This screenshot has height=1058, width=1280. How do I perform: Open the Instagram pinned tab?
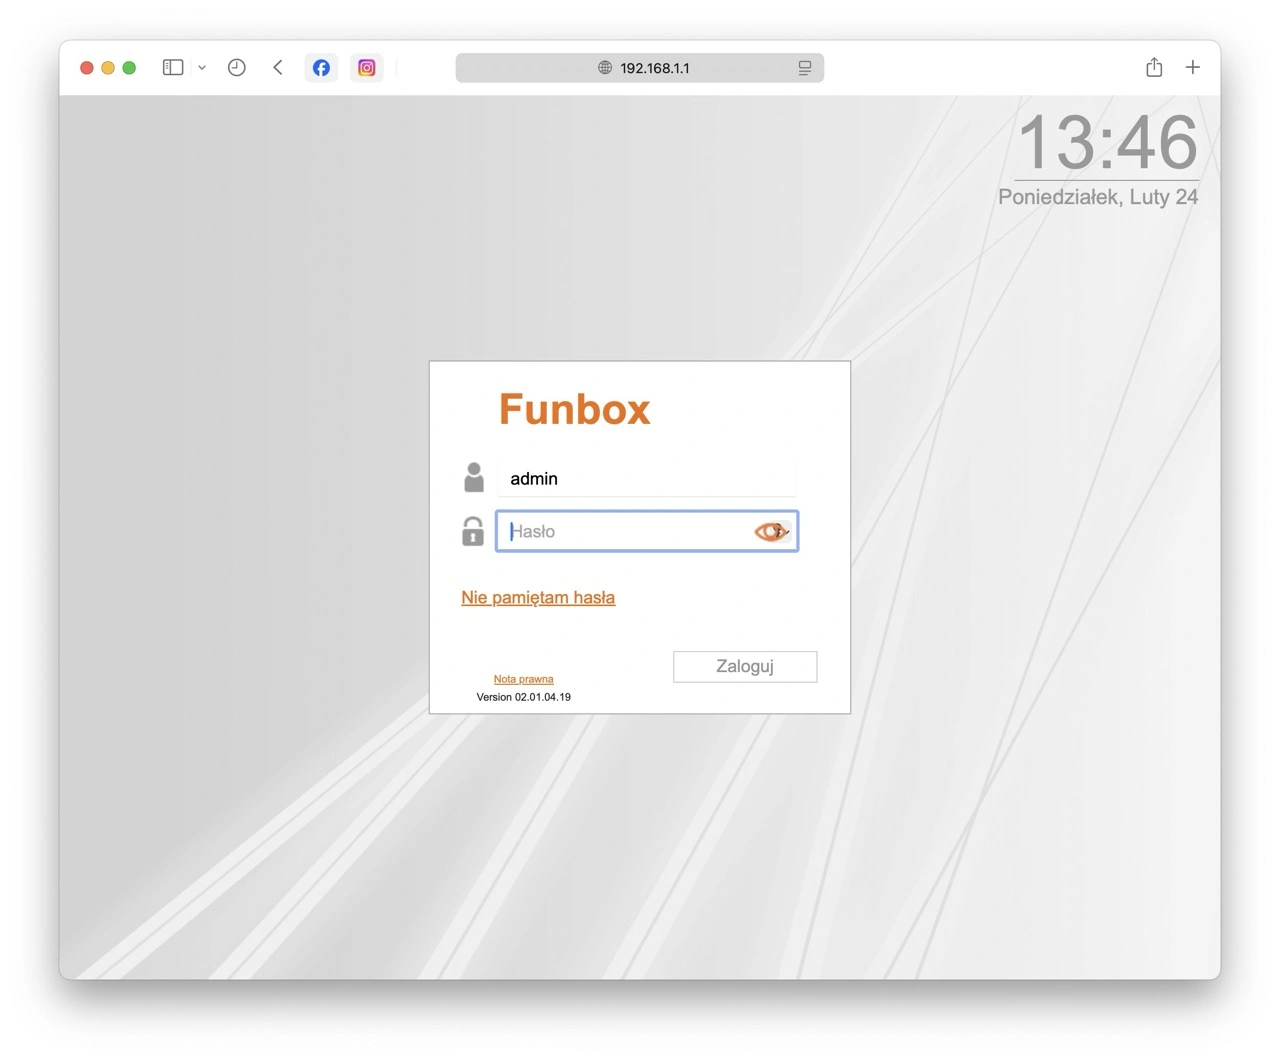pyautogui.click(x=367, y=68)
